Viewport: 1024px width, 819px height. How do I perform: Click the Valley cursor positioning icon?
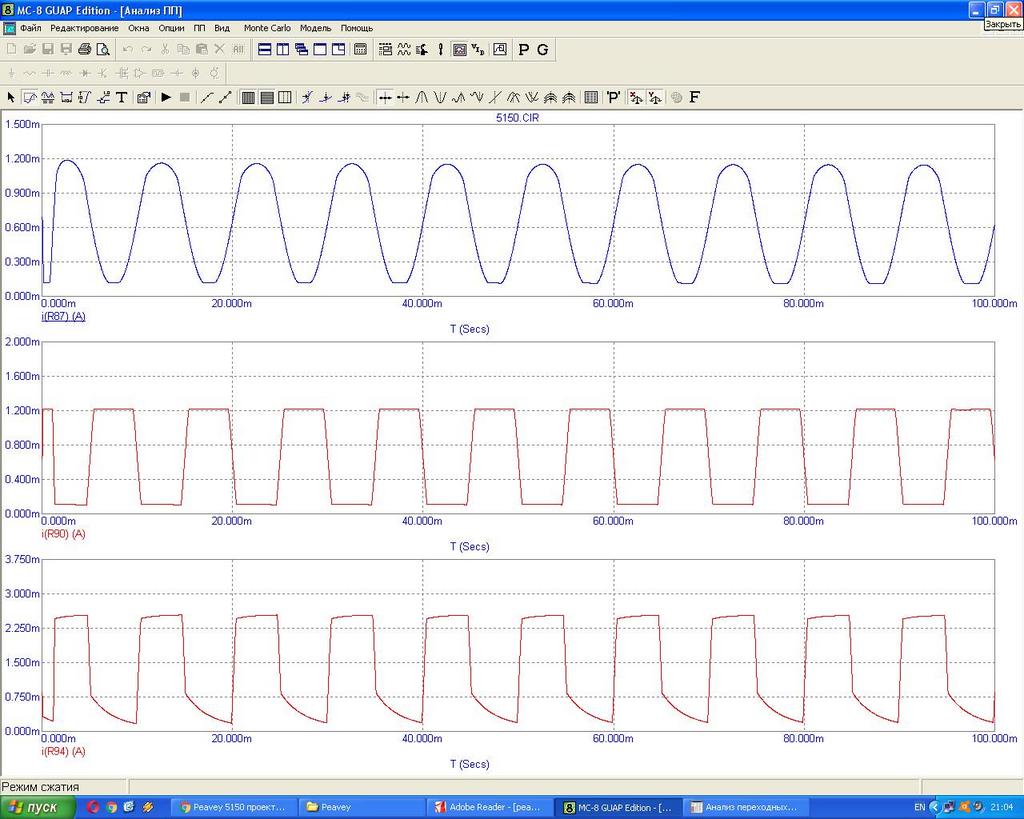pyautogui.click(x=440, y=97)
